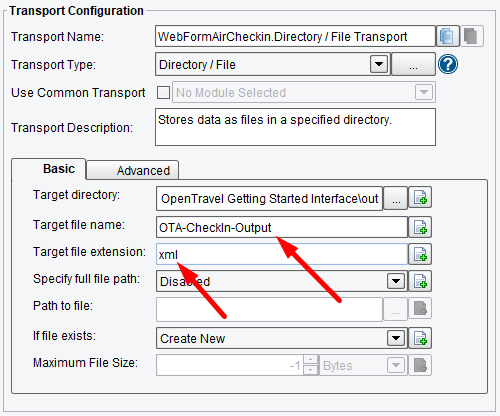The image size is (500, 416).
Task: Click the insert variable icon for Target file name
Action: click(x=420, y=227)
